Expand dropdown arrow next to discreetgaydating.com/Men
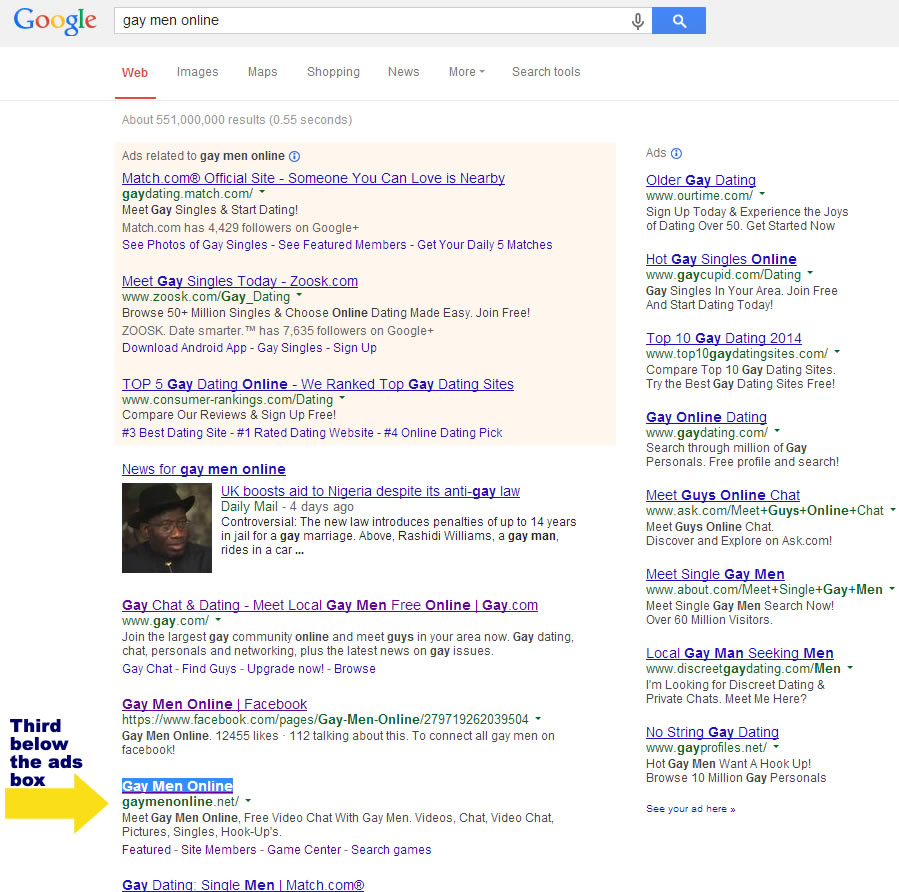 coord(850,667)
